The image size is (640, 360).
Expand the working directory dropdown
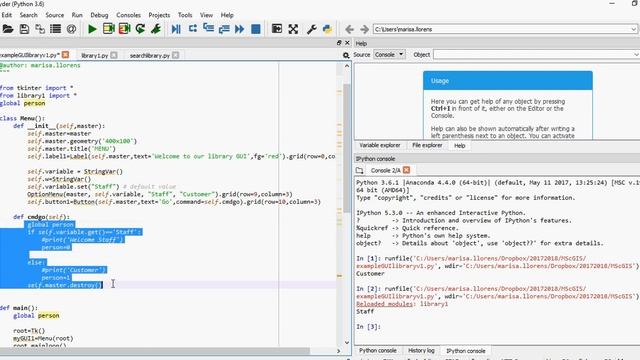tap(633, 29)
